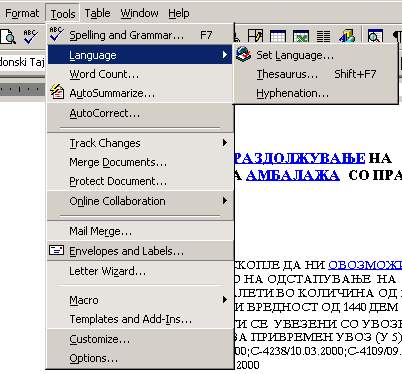The height and width of the screenshot is (374, 402).
Task: Toggle the Show/Hide paragraph marks icon
Action: (x=397, y=36)
